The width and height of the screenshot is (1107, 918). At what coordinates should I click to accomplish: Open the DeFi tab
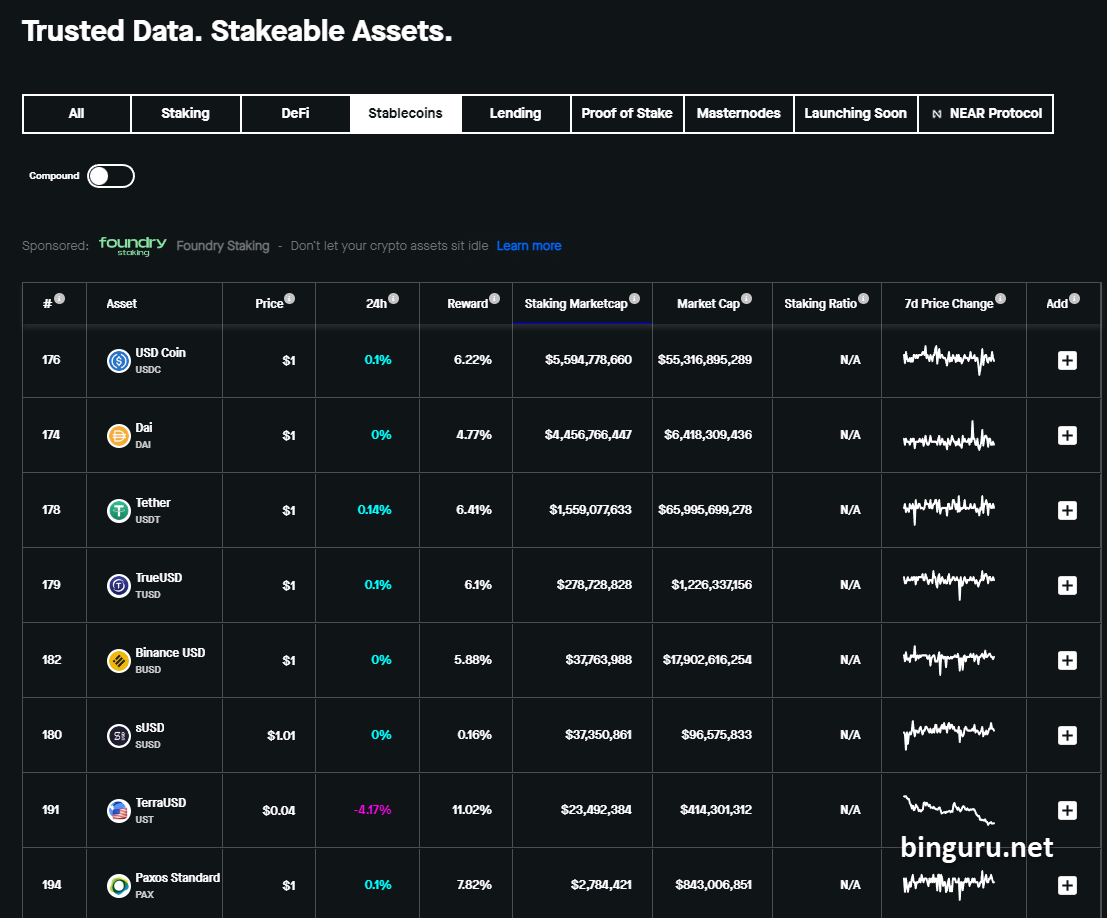295,114
